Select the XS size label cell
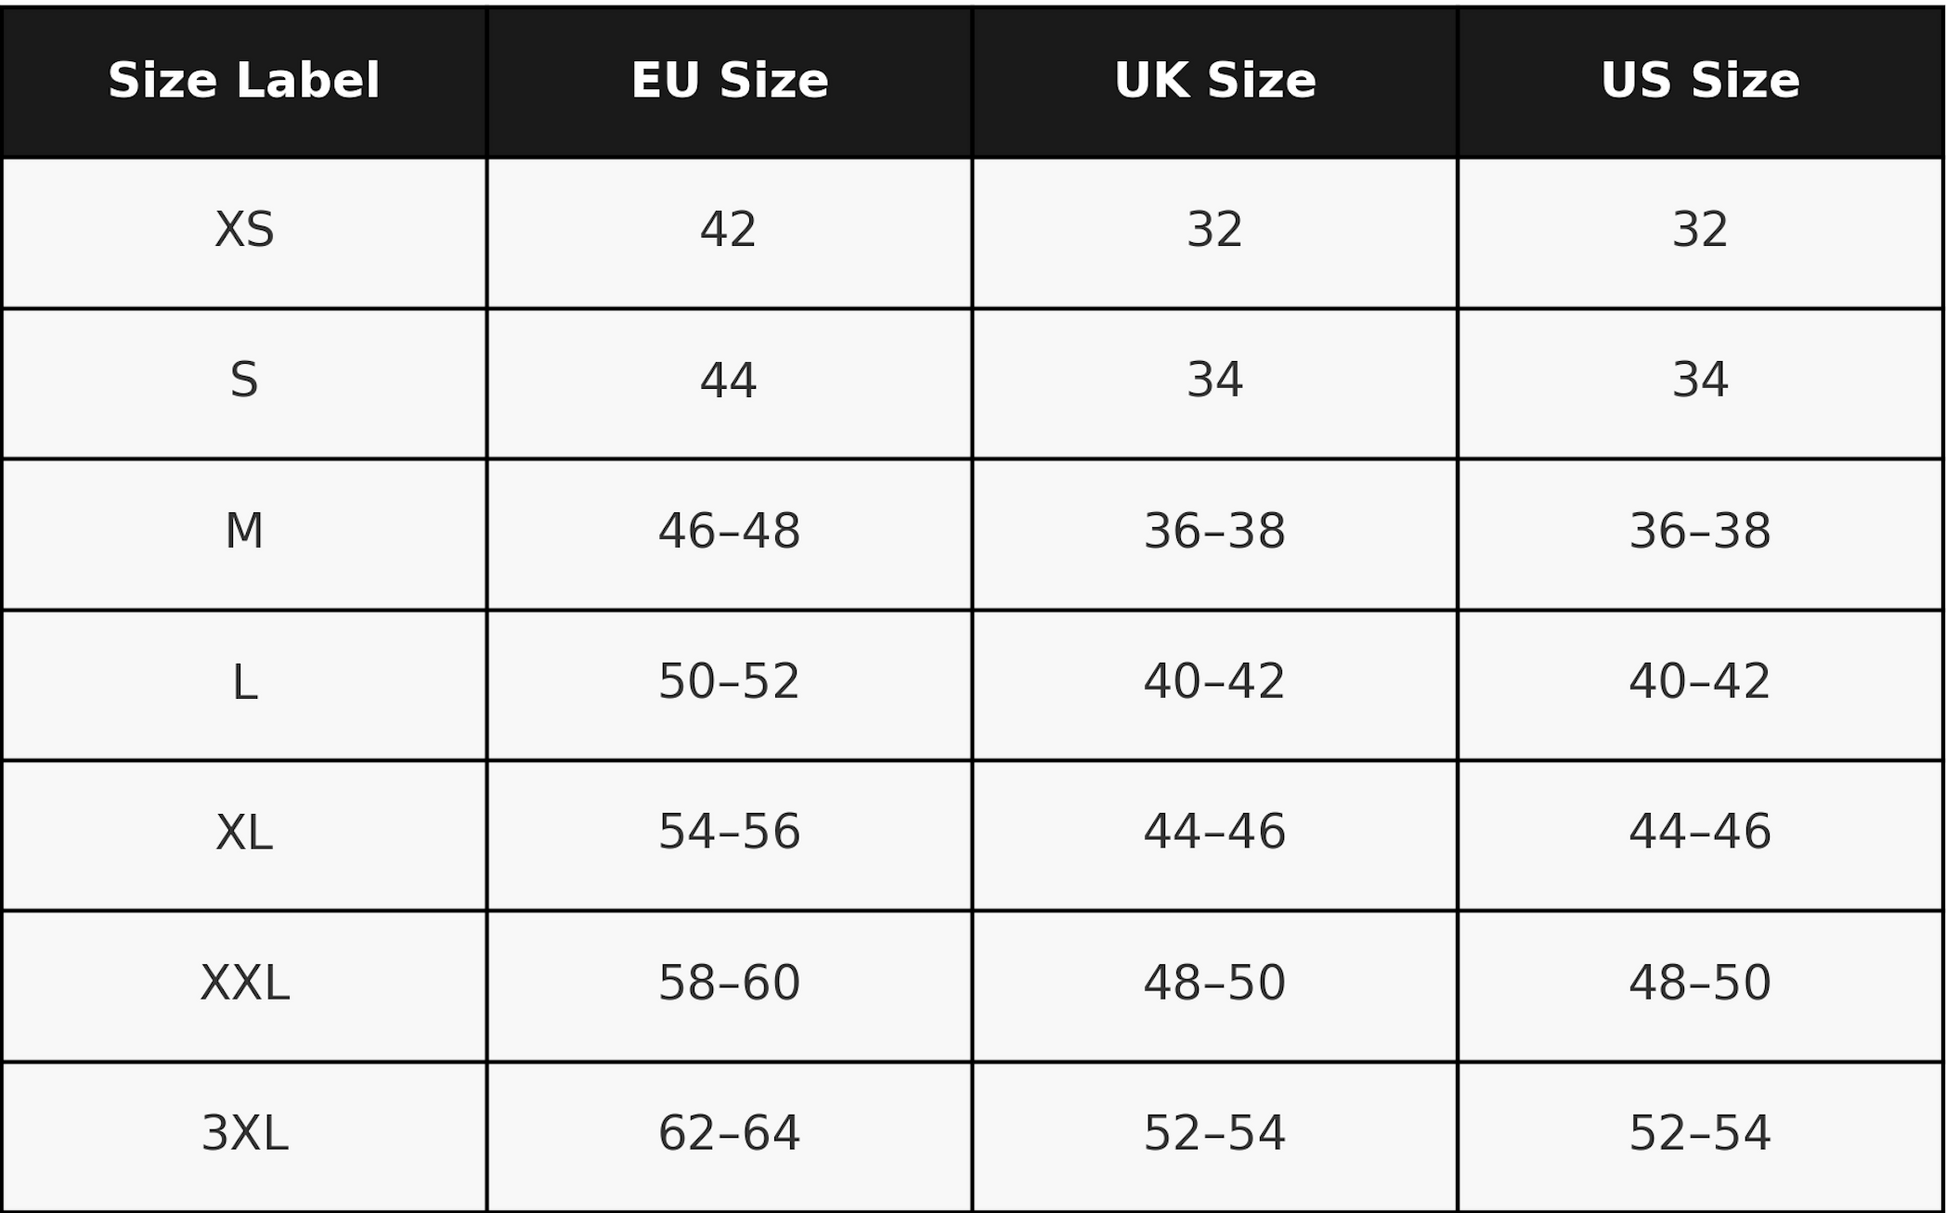 [244, 233]
